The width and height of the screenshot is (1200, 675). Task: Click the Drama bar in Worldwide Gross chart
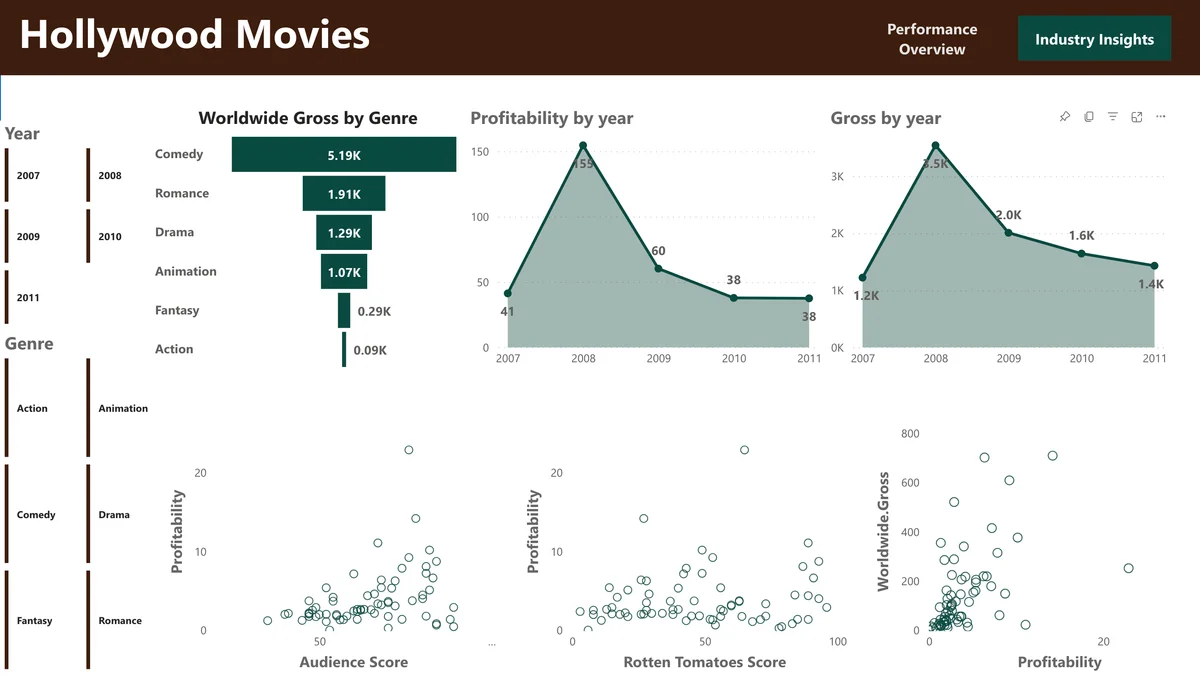343,232
